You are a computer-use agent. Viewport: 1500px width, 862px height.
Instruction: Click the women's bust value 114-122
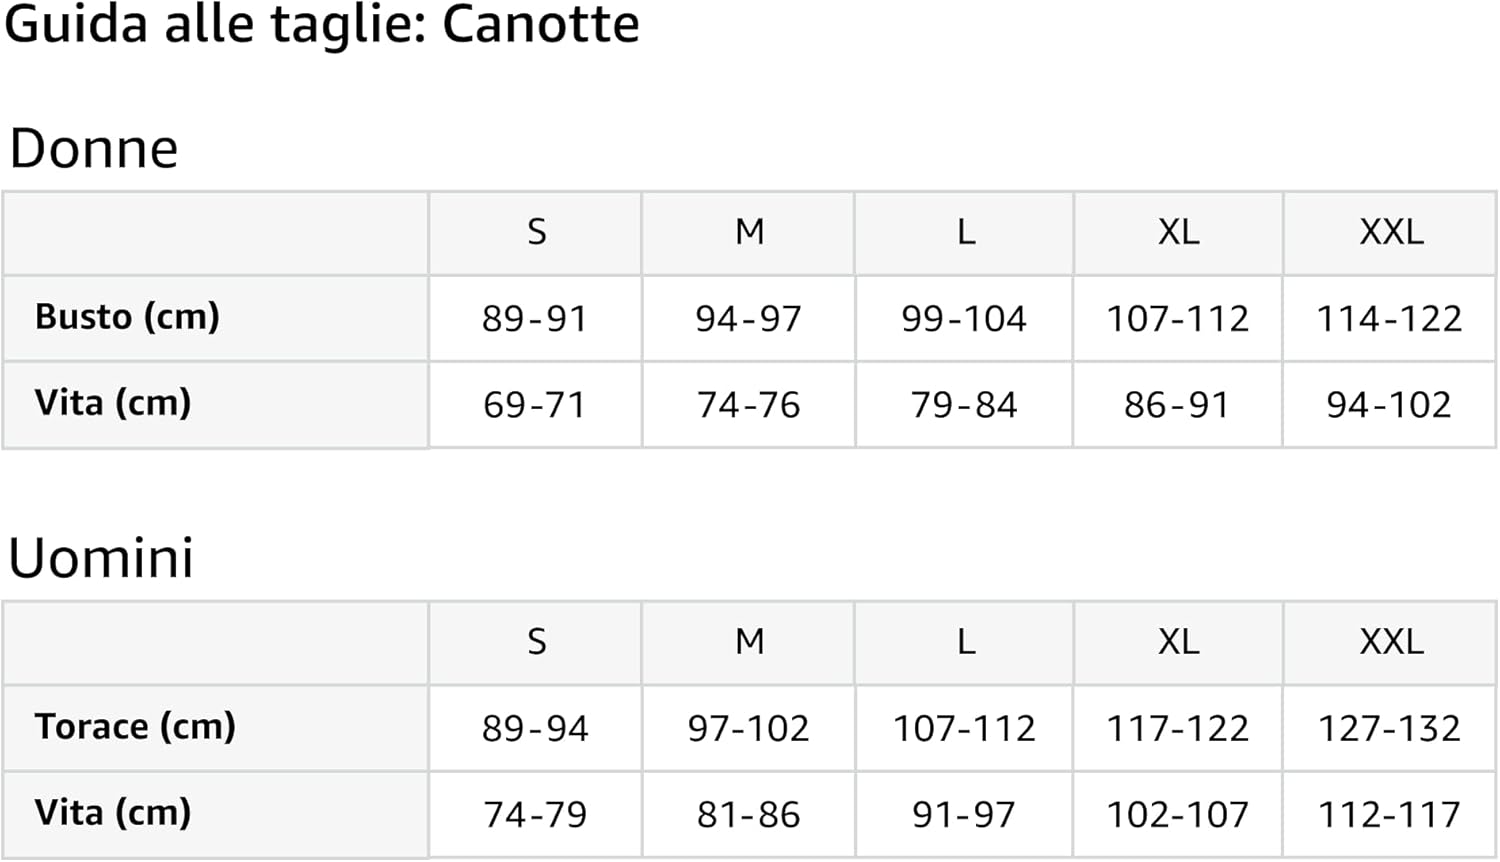click(x=1389, y=319)
